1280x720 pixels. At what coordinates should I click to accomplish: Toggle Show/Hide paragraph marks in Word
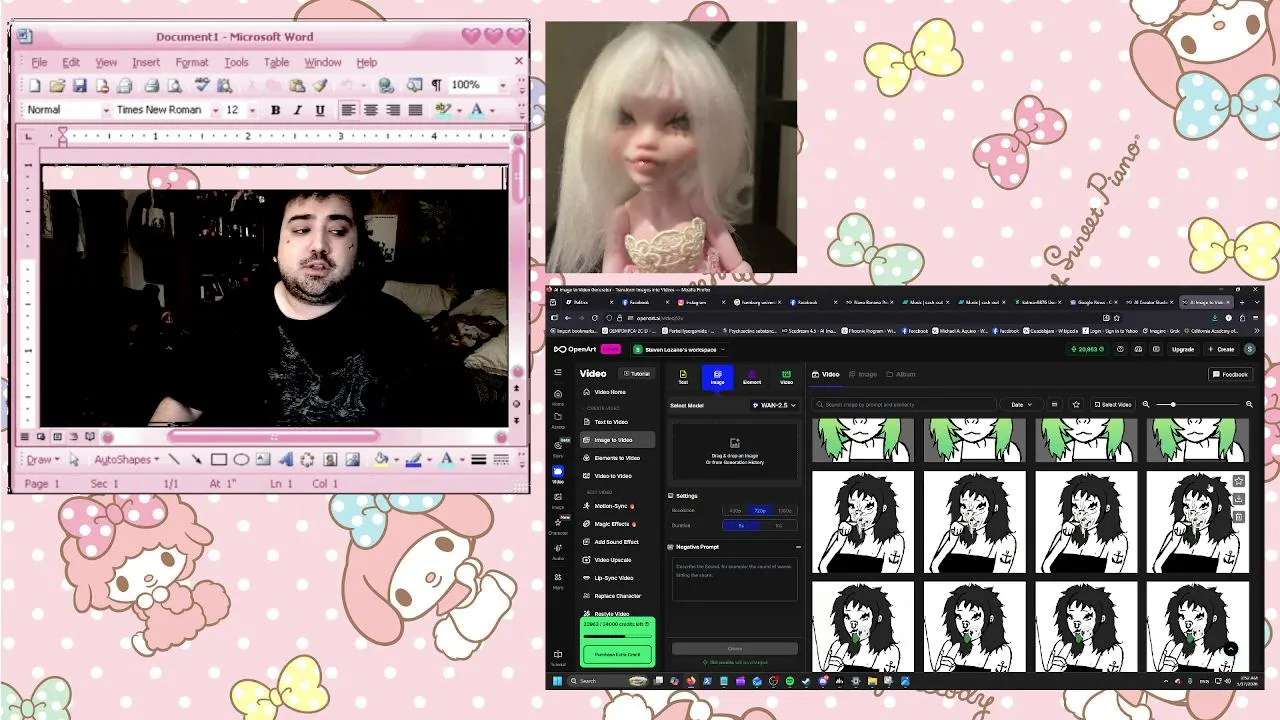point(436,86)
